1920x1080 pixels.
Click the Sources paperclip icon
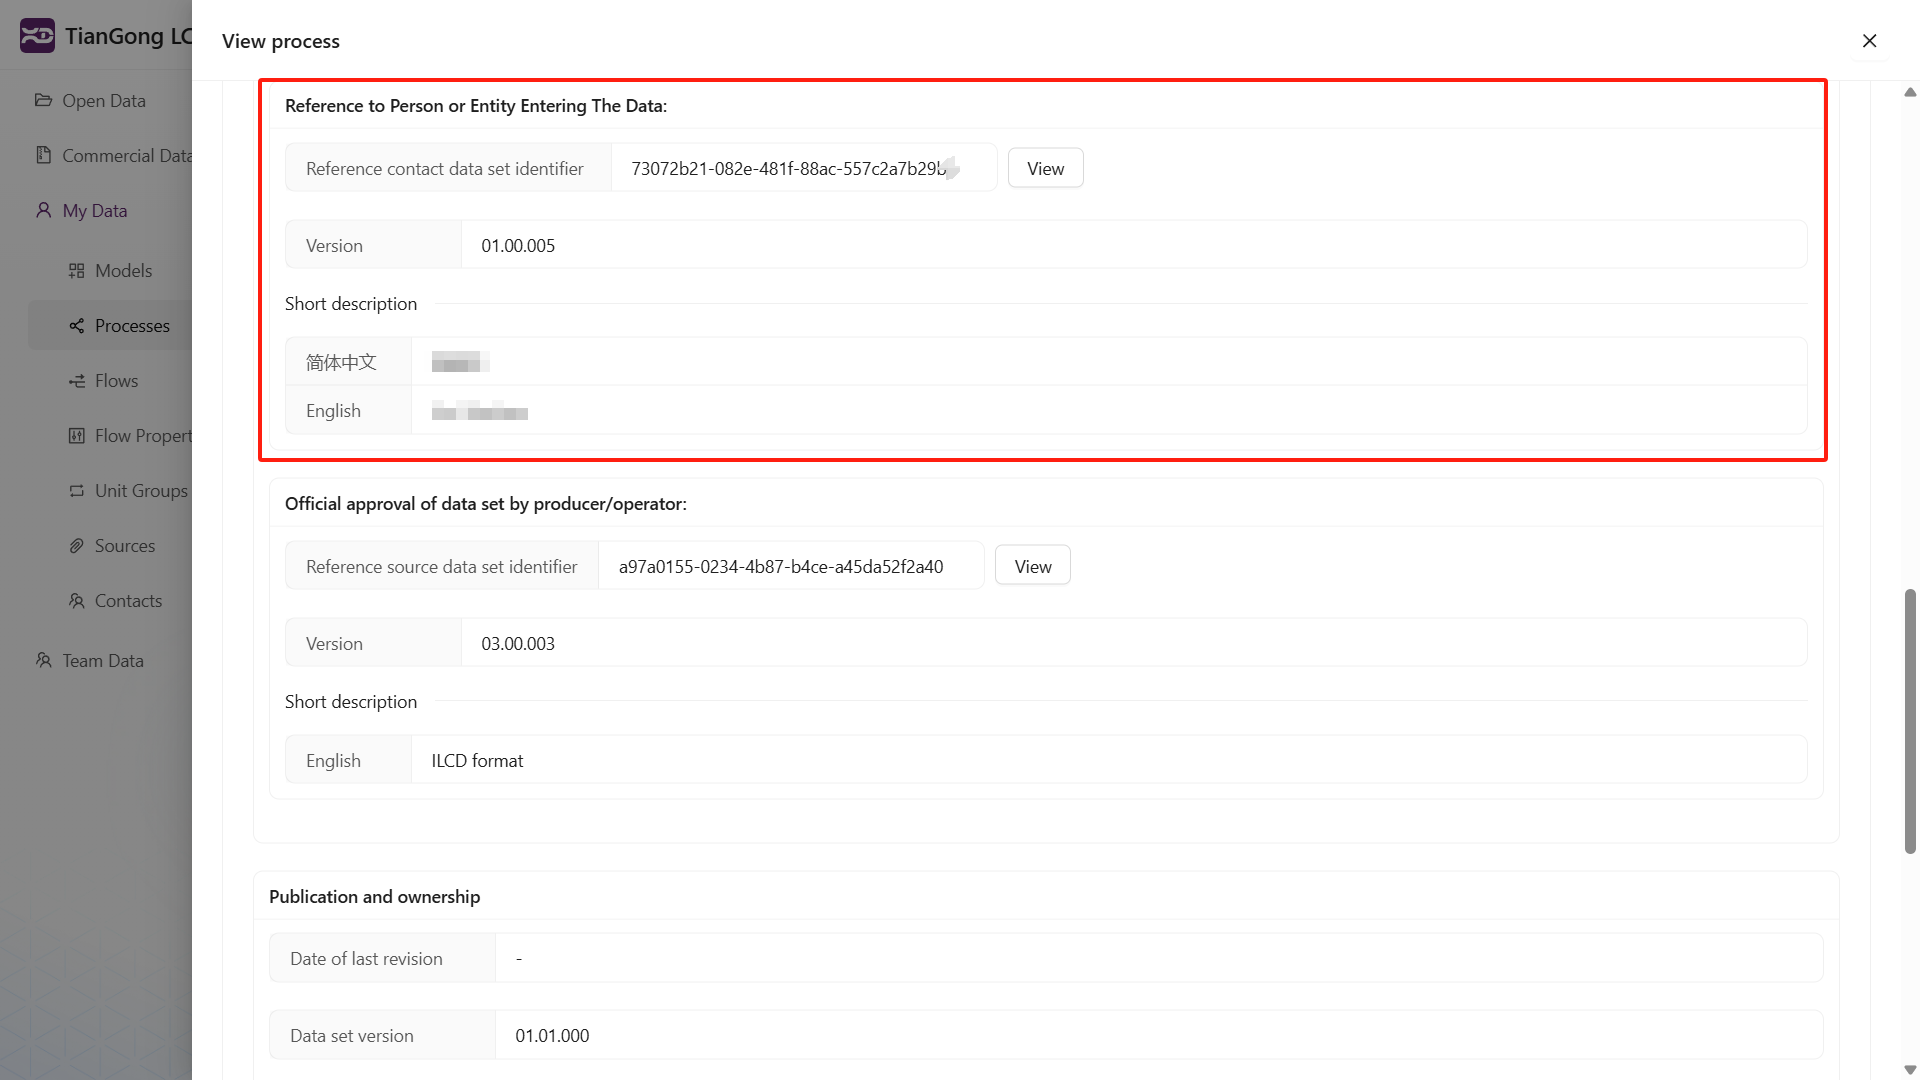76,546
